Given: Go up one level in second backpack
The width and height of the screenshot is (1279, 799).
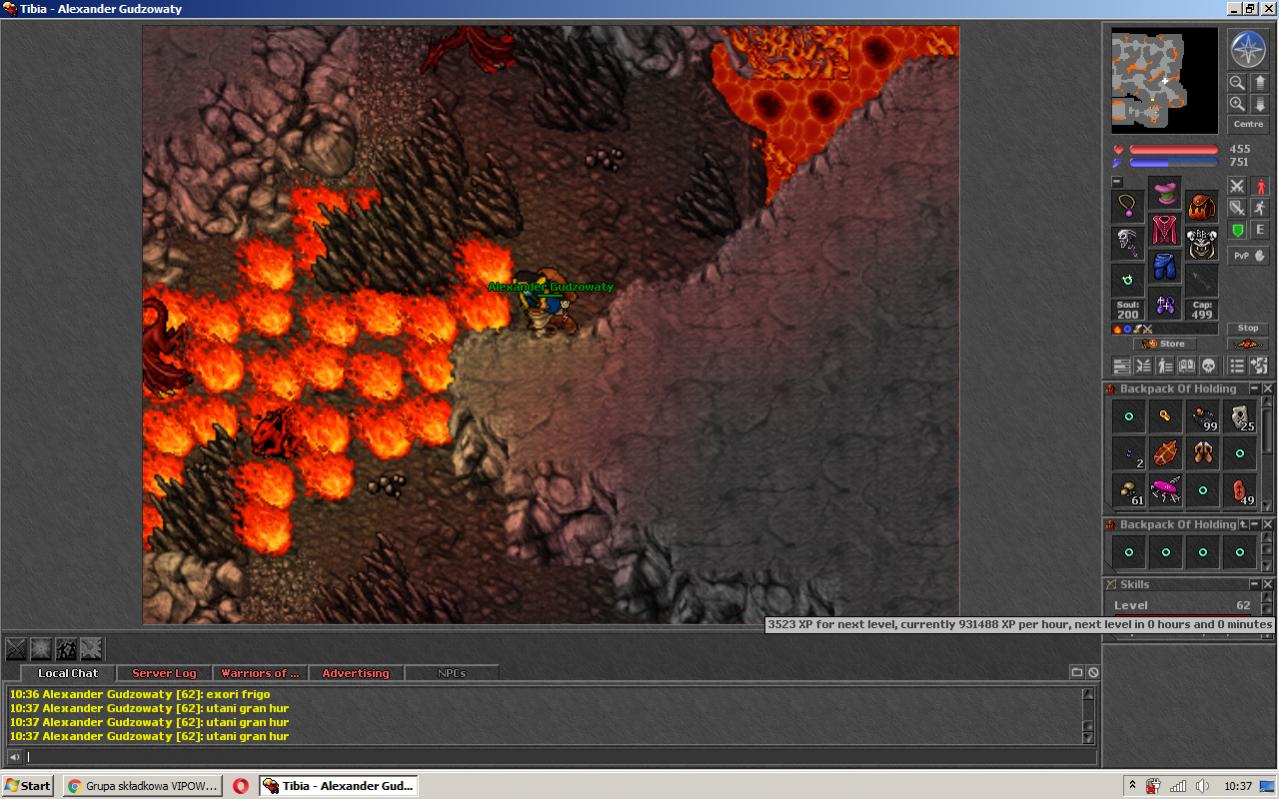Looking at the screenshot, I should pyautogui.click(x=1243, y=525).
